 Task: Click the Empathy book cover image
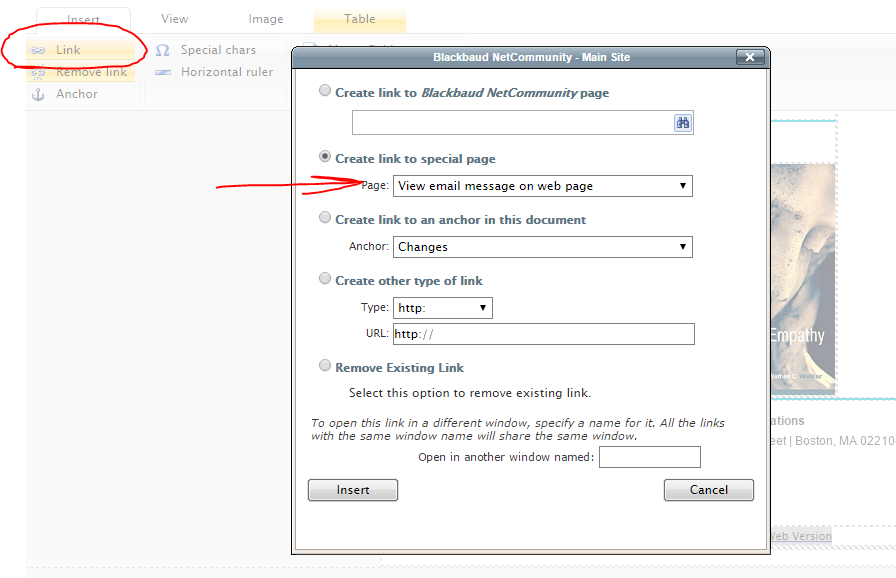pos(803,279)
